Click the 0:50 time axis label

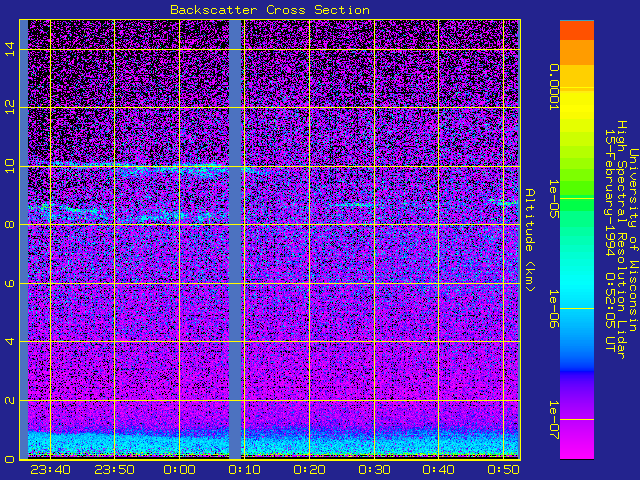click(503, 470)
